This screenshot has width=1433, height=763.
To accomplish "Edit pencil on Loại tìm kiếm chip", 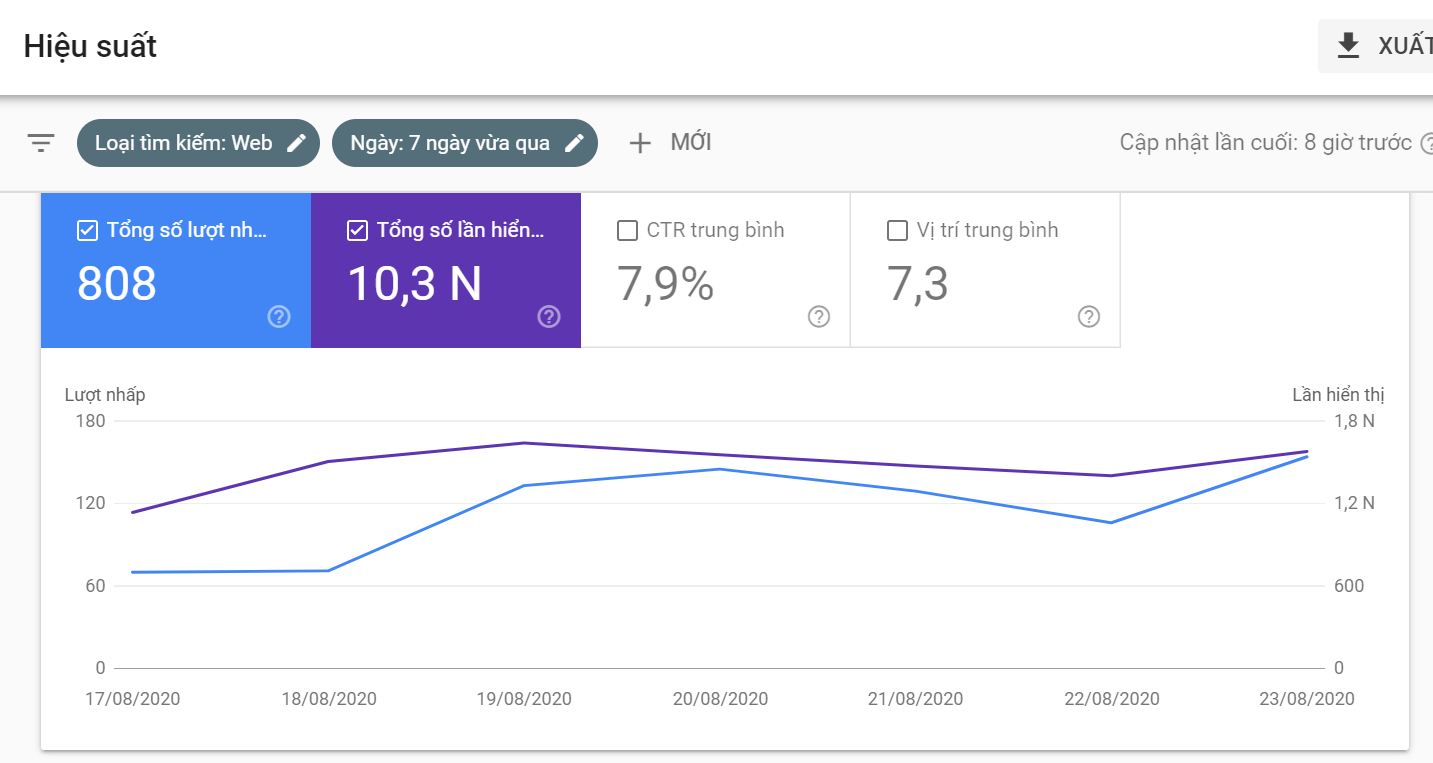I will click(x=296, y=143).
